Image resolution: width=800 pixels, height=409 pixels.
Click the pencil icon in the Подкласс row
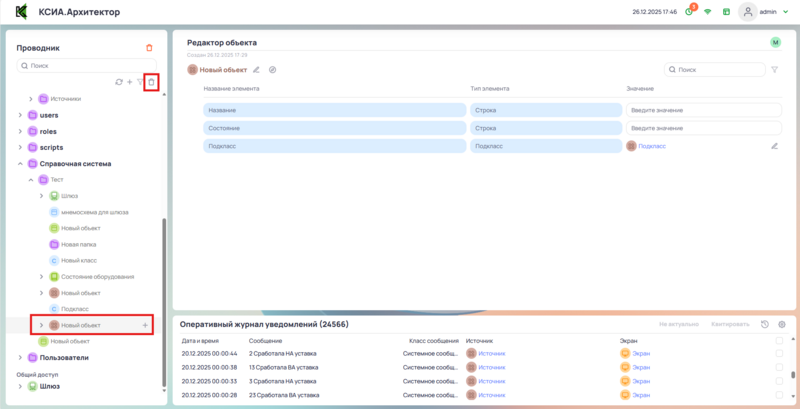click(x=774, y=146)
